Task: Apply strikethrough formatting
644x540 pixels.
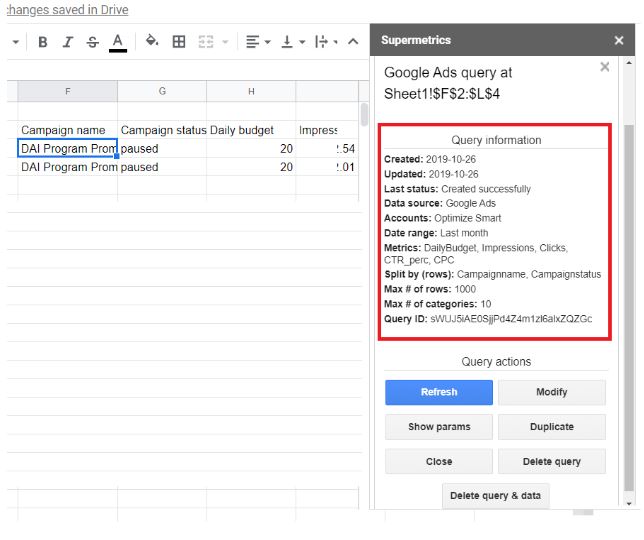Action: click(x=93, y=41)
